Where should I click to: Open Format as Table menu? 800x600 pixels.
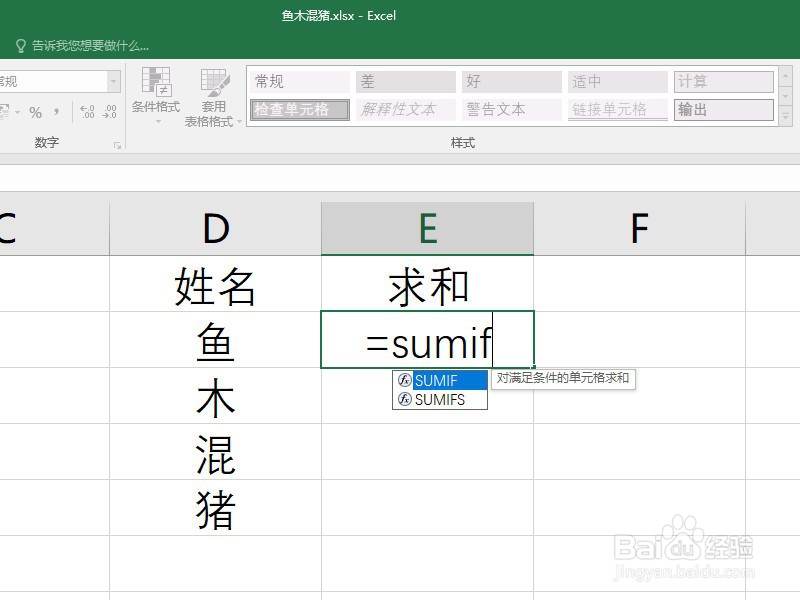click(213, 97)
